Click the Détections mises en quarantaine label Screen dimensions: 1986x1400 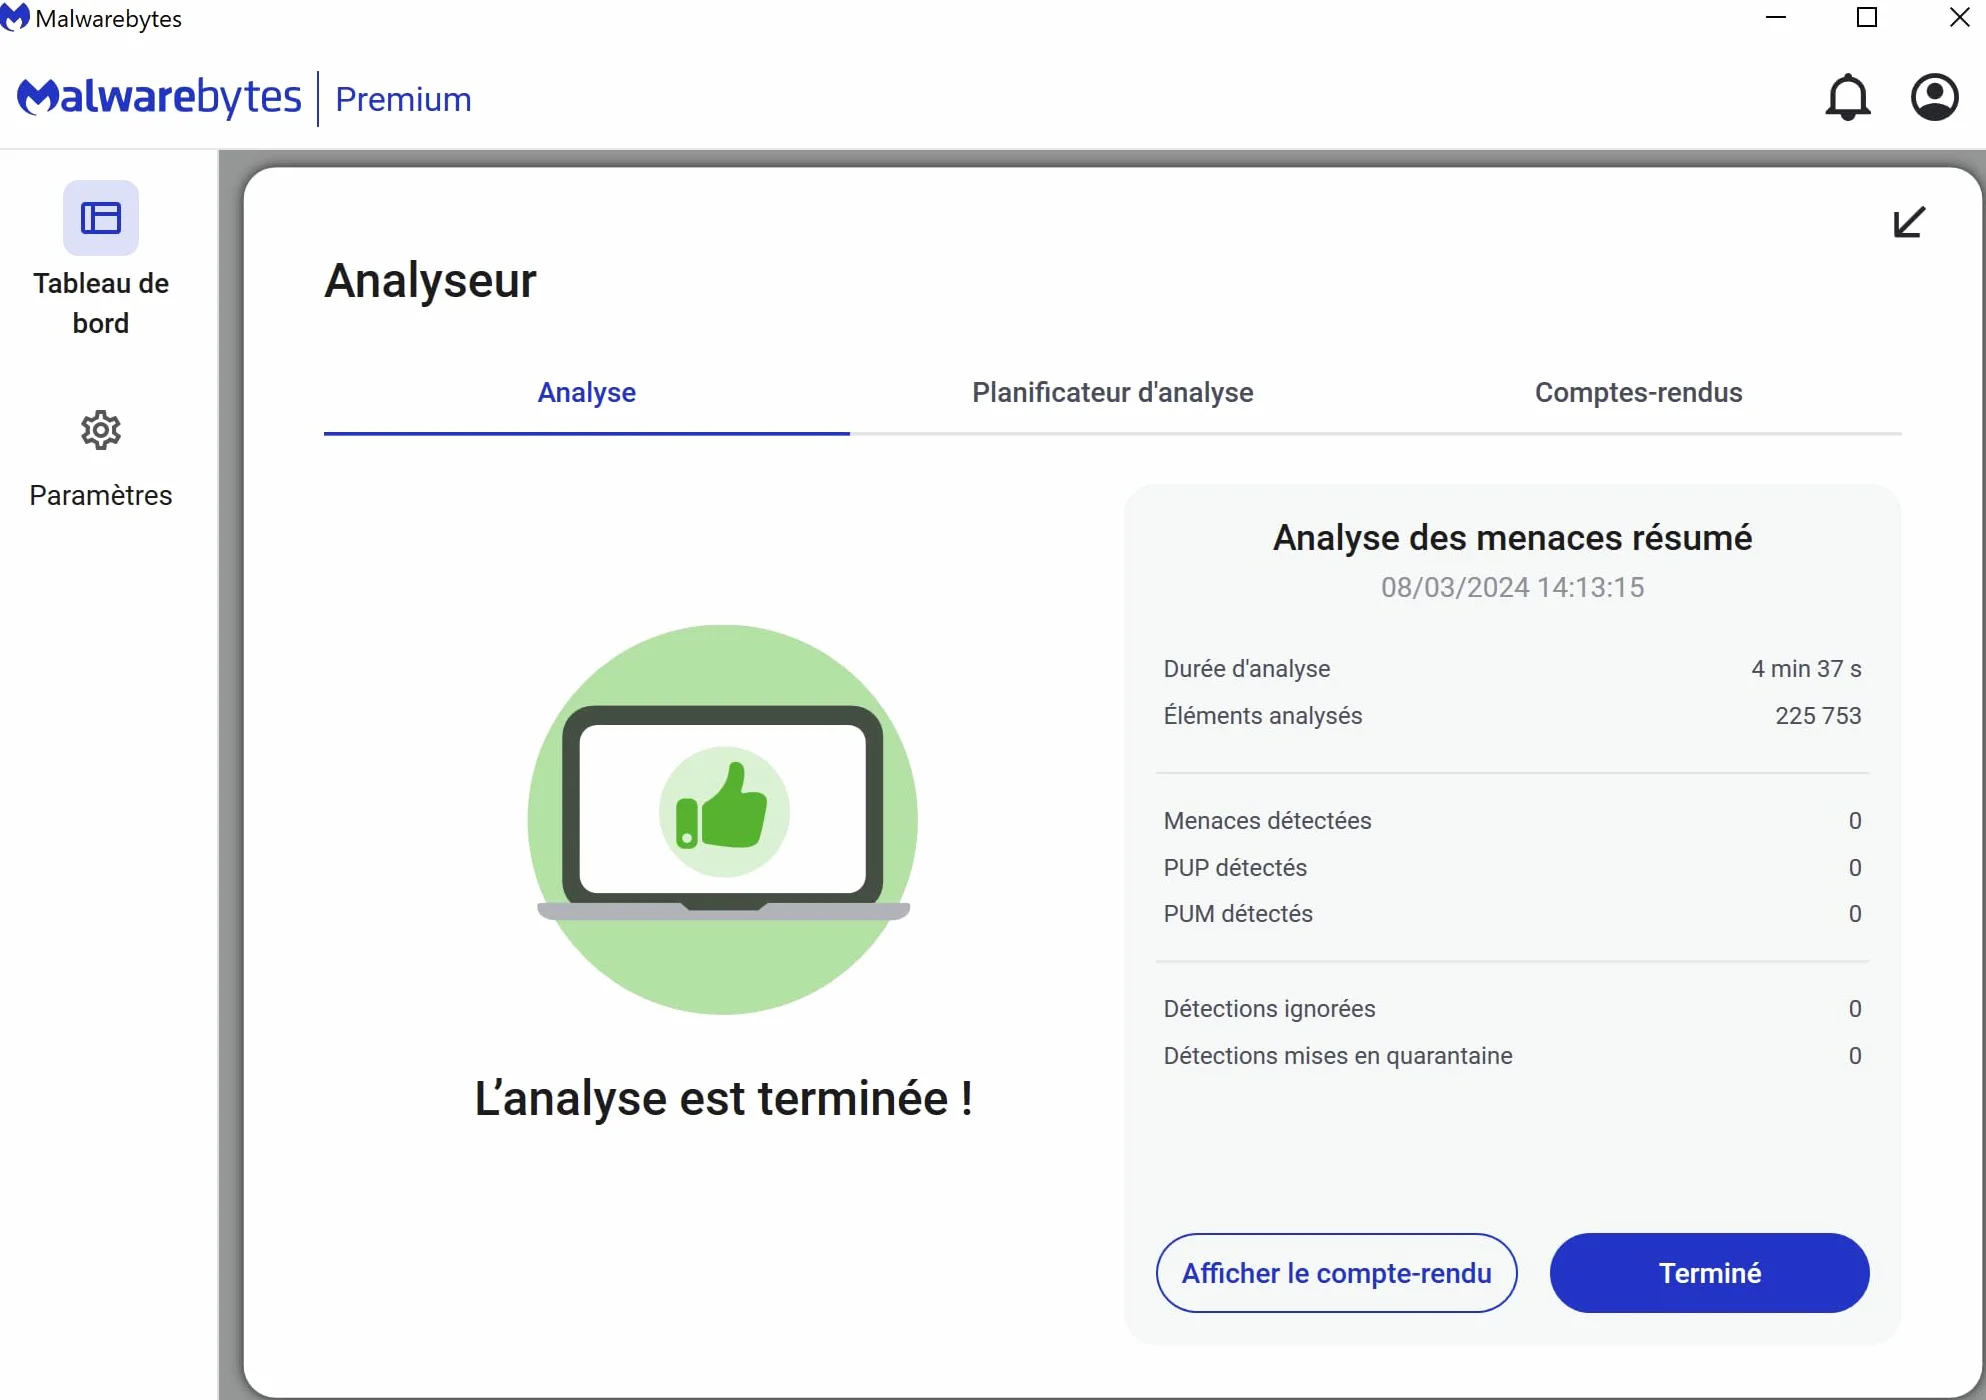[x=1337, y=1056]
